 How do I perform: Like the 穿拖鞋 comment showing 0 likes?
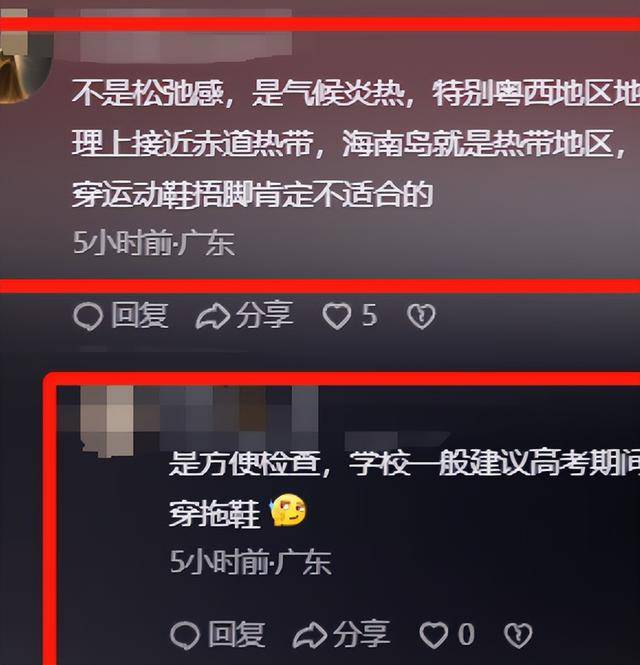[x=433, y=635]
